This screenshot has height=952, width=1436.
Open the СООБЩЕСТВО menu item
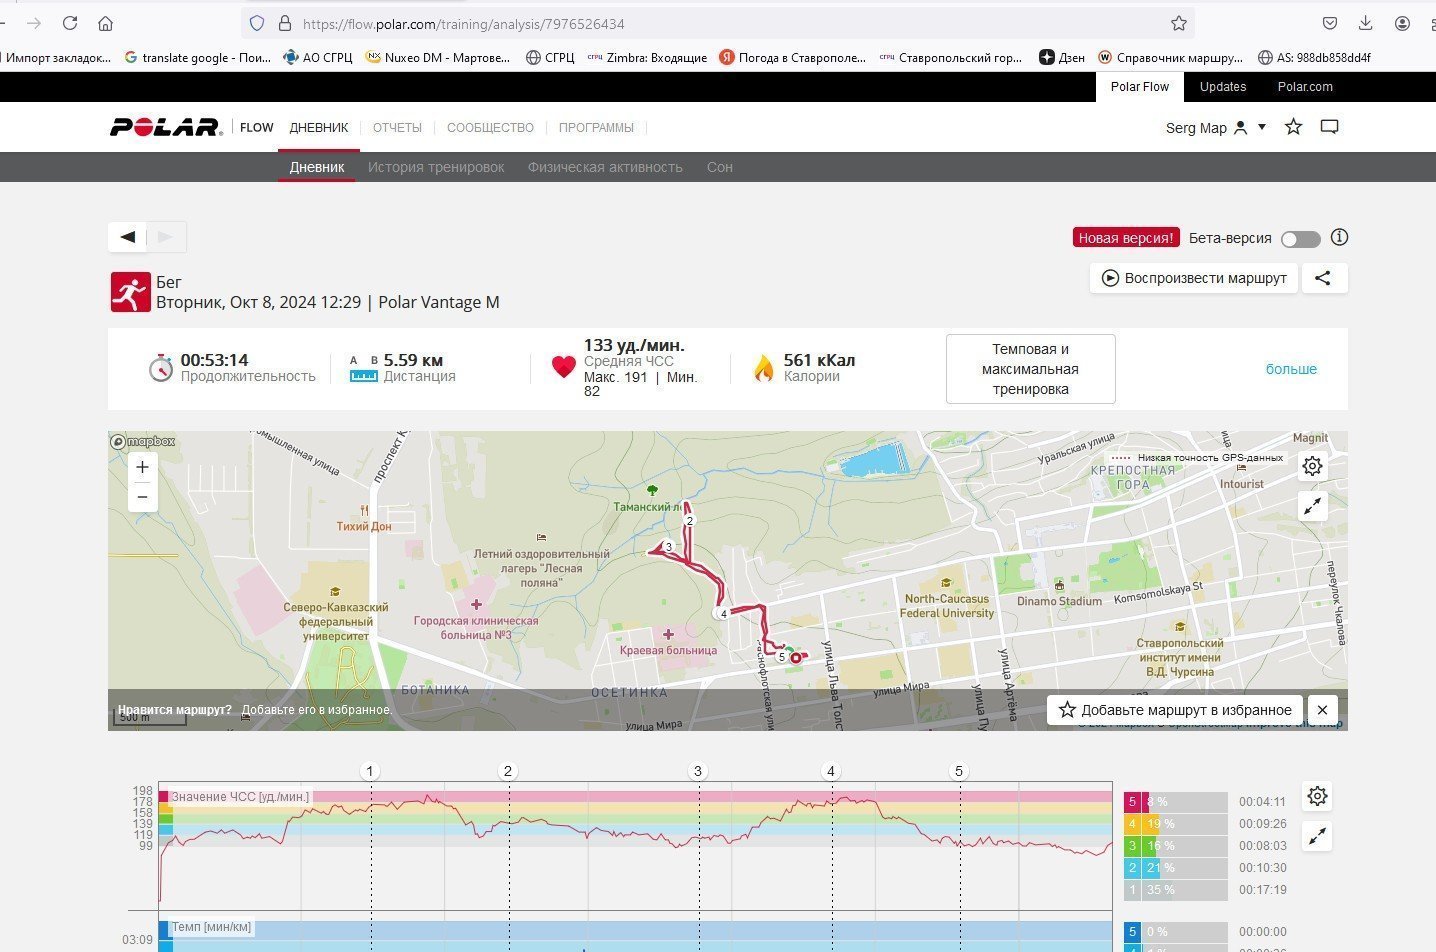click(490, 128)
